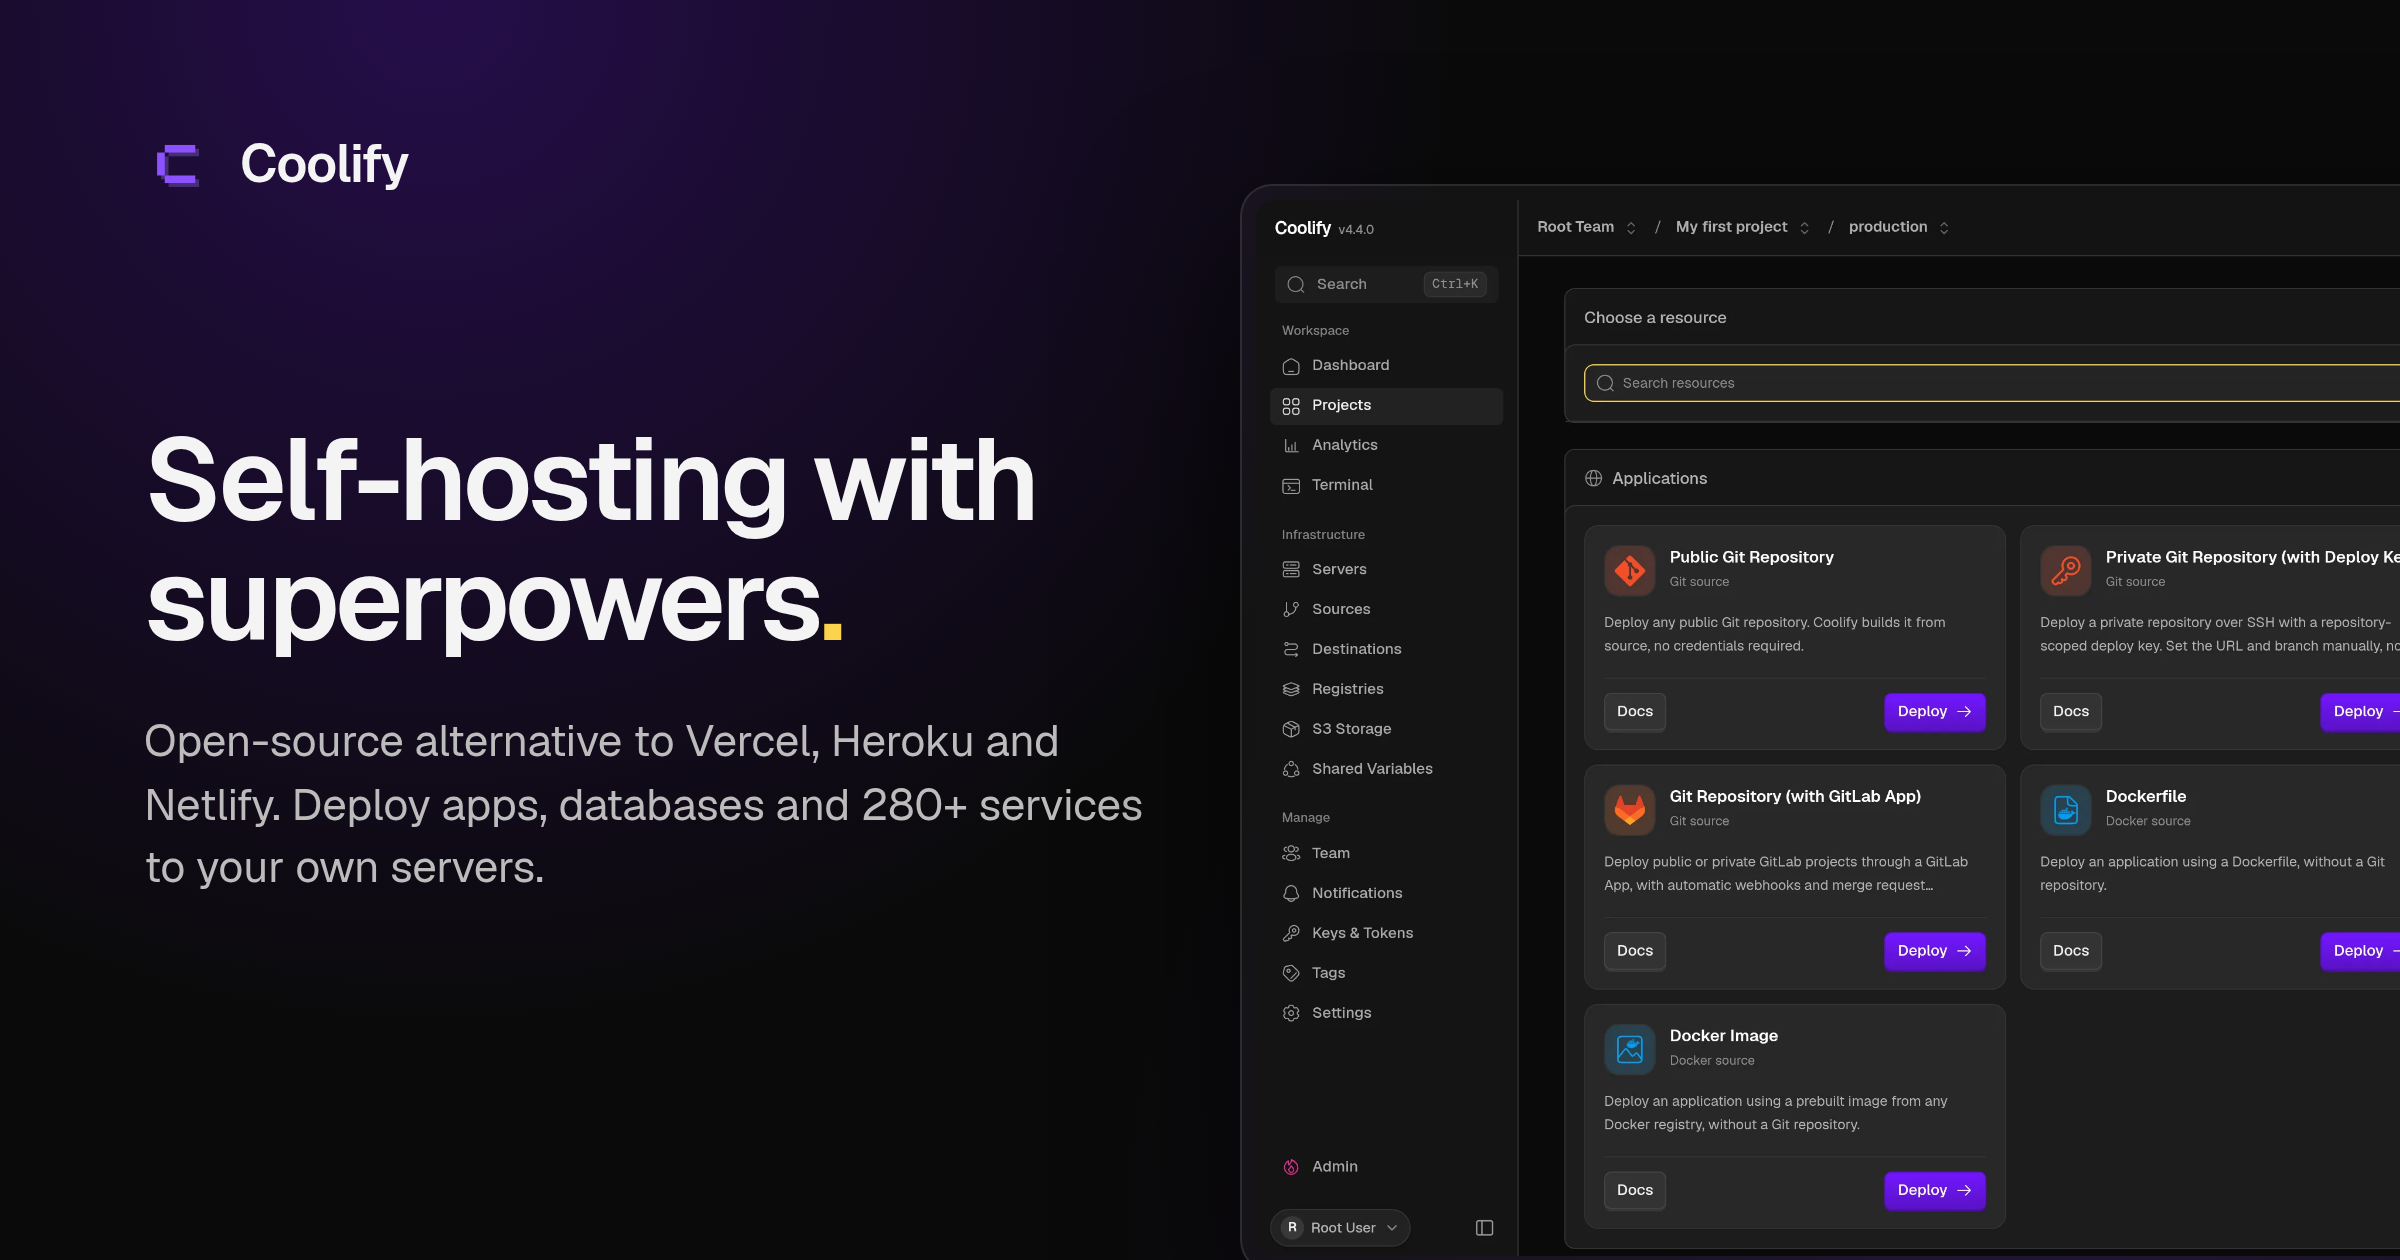Open Docs for Dockerfile
2400x1260 pixels.
coord(2070,950)
